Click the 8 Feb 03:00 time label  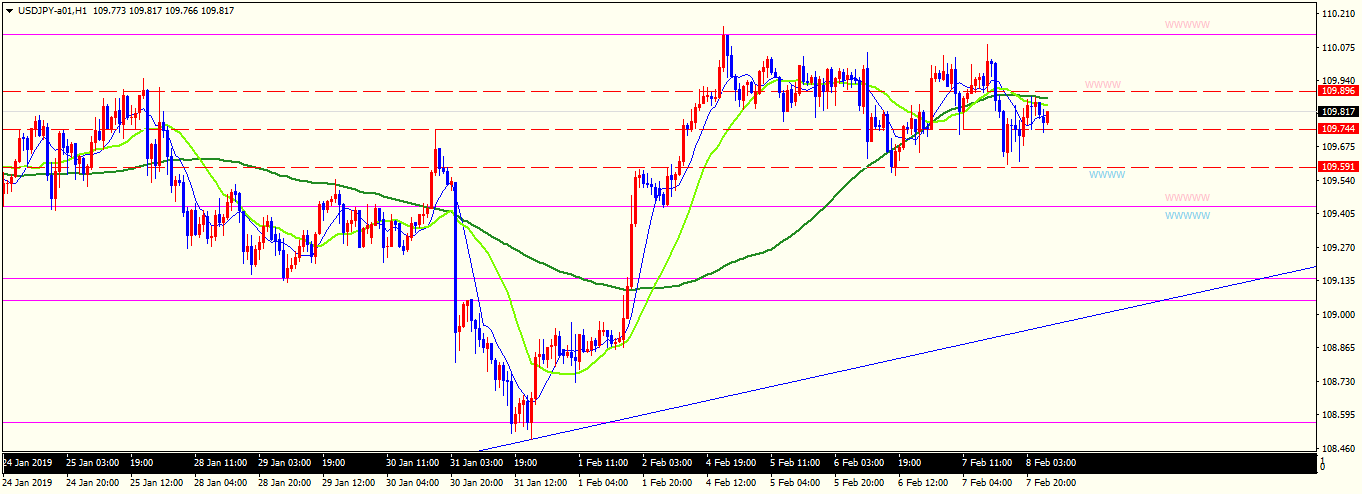coord(1051,463)
